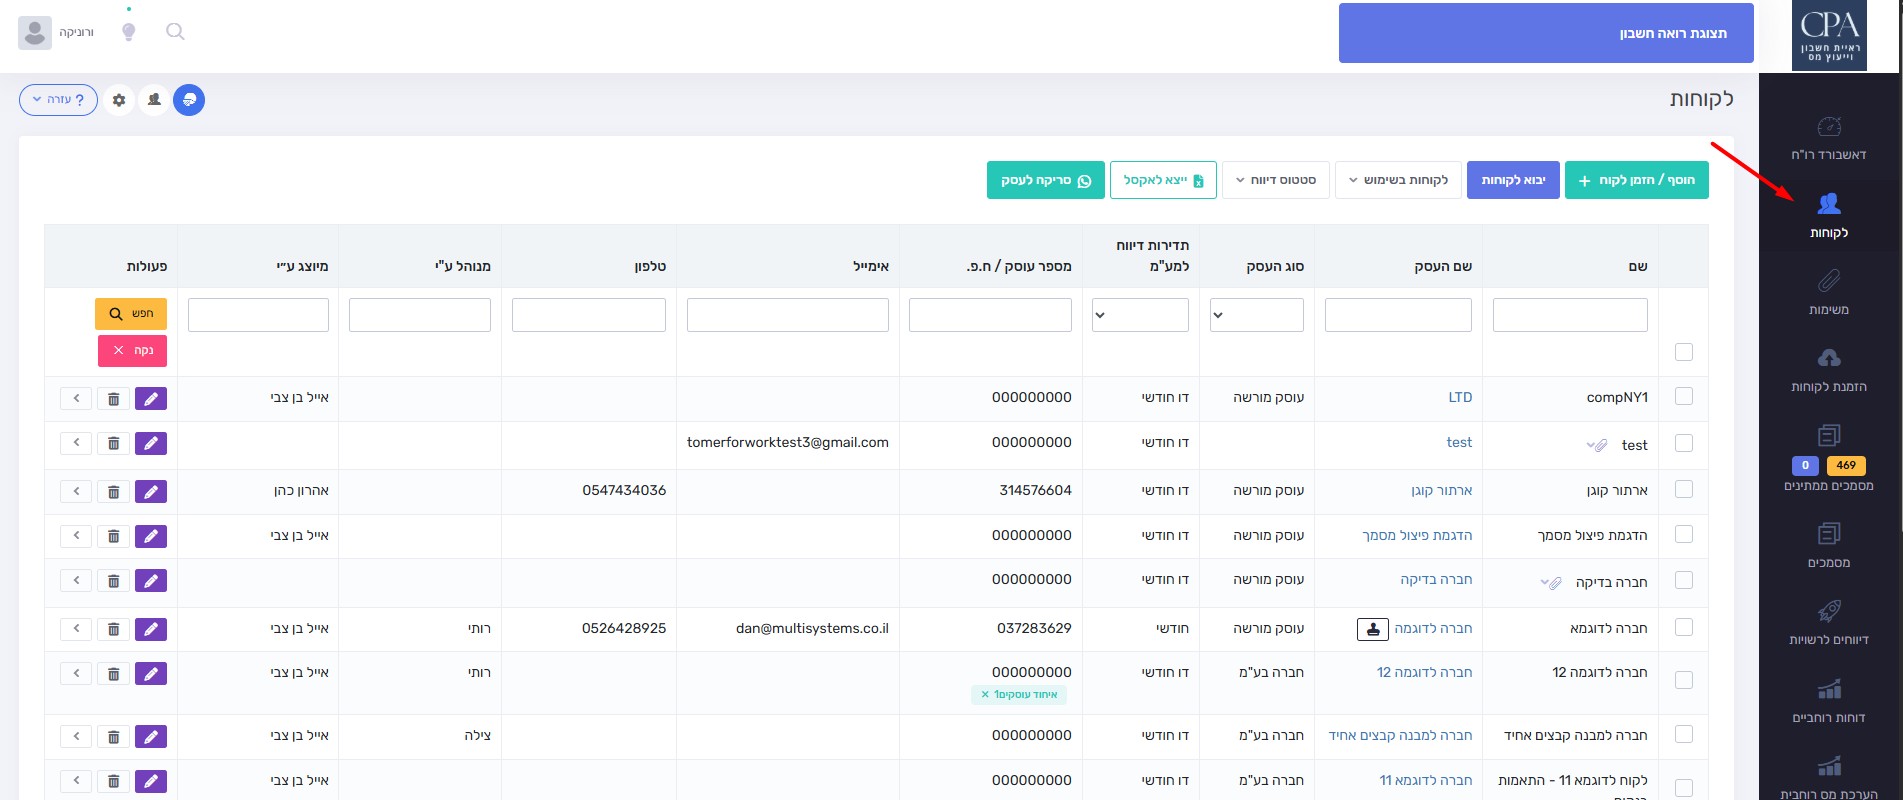Click the pink נקה clear button
The height and width of the screenshot is (800, 1903).
[132, 351]
